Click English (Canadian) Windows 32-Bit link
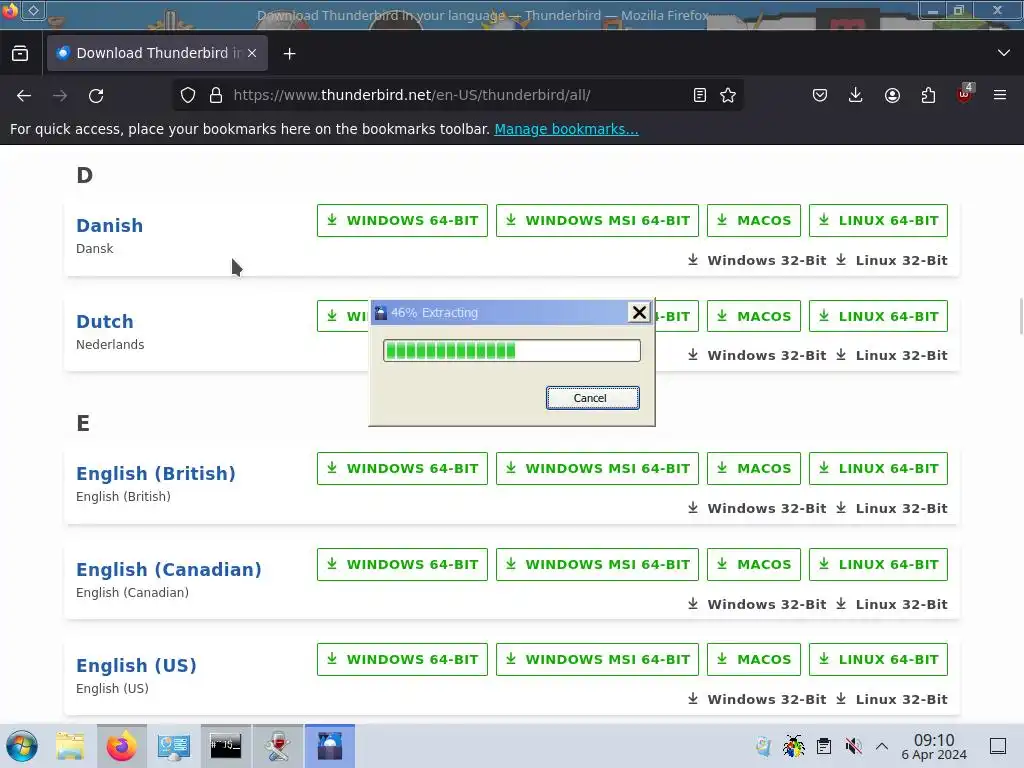1024x768 pixels. (757, 604)
